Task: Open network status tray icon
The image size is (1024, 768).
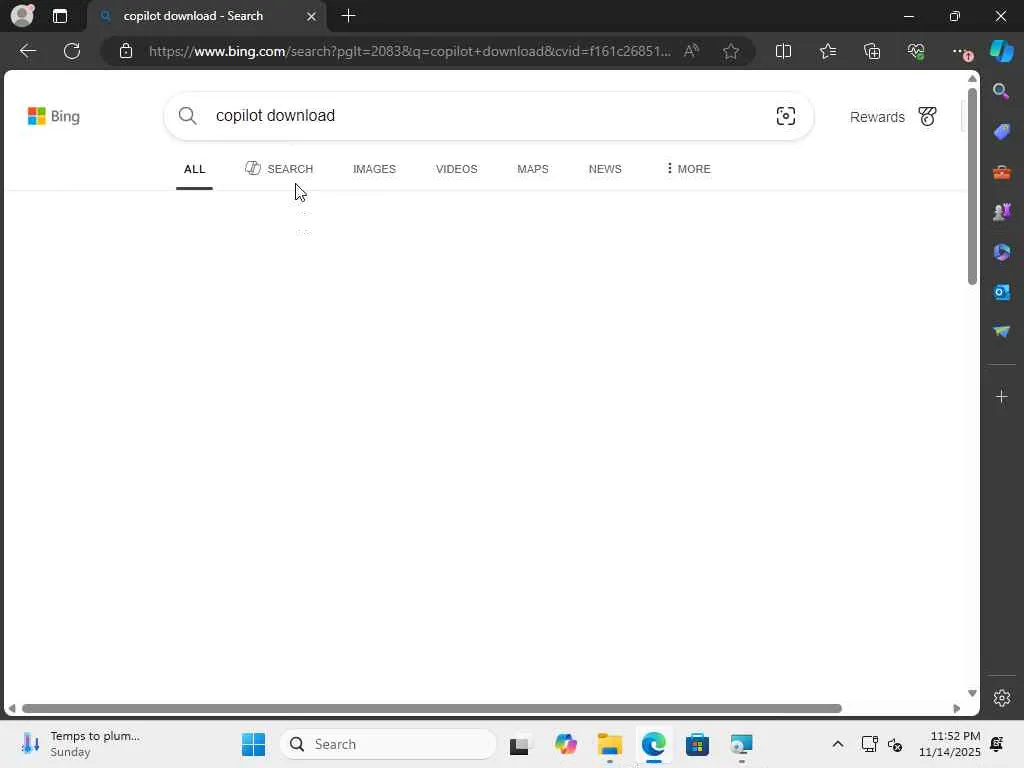Action: pos(869,744)
